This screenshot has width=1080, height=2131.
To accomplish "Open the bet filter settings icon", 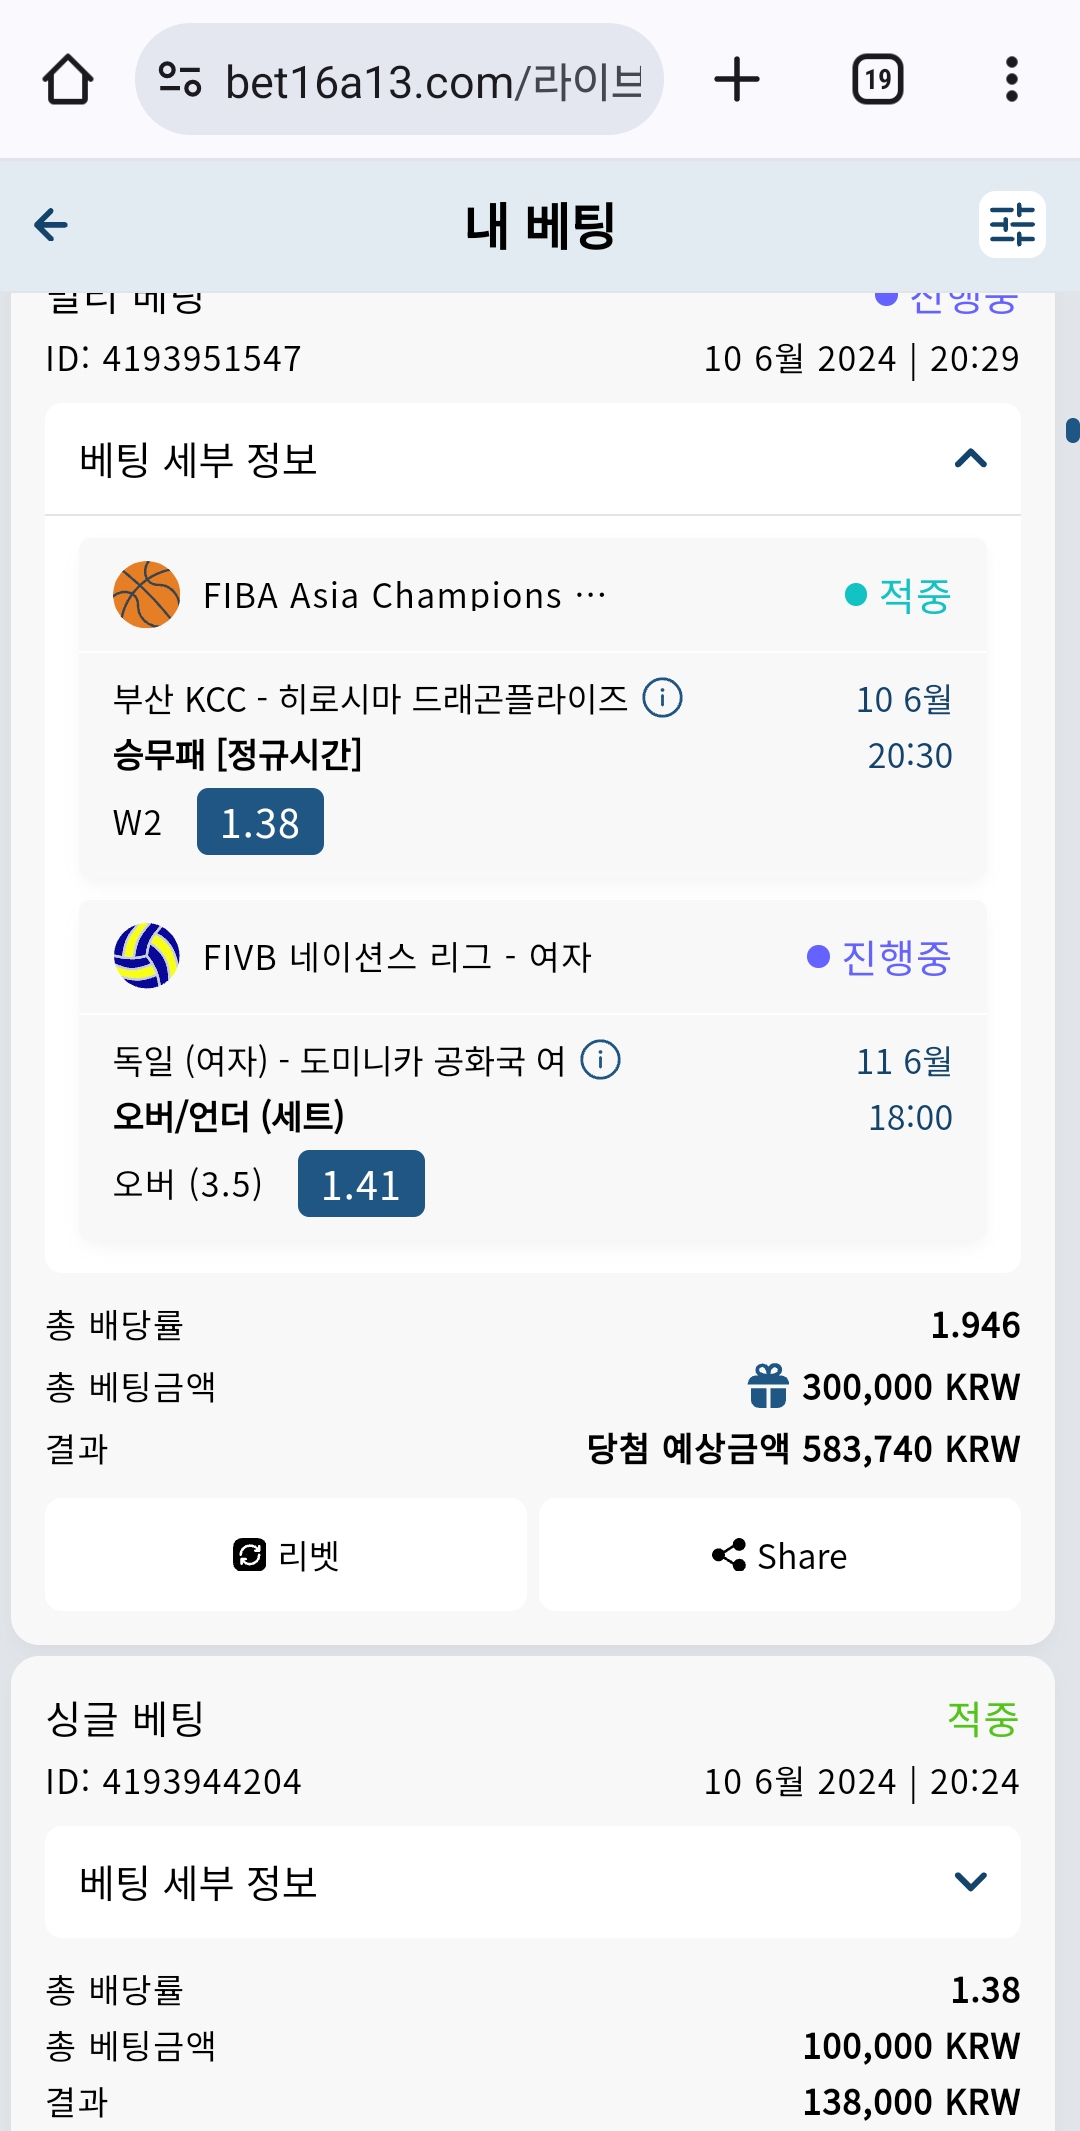I will 1011,225.
